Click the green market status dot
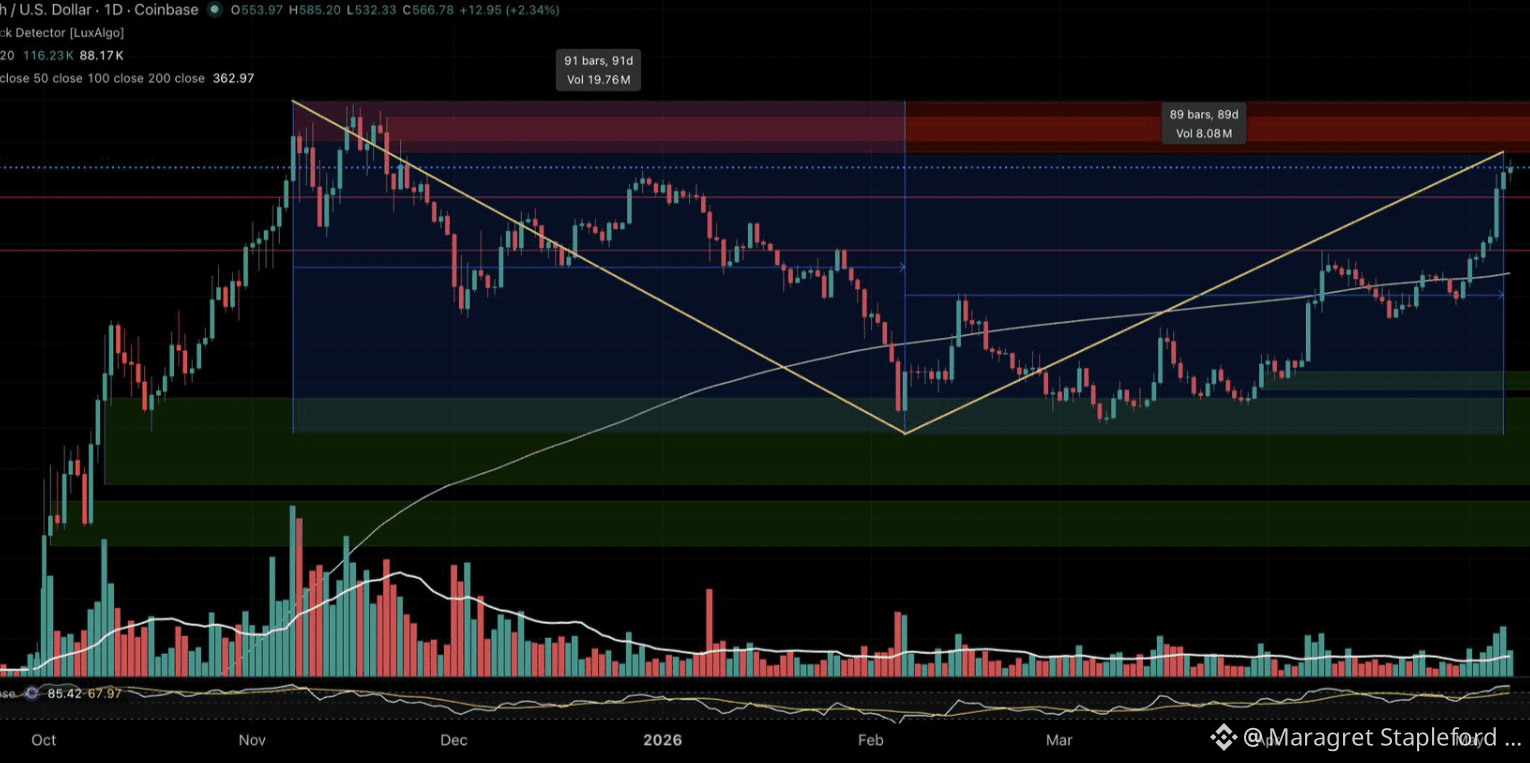The height and width of the screenshot is (763, 1530). coord(215,10)
